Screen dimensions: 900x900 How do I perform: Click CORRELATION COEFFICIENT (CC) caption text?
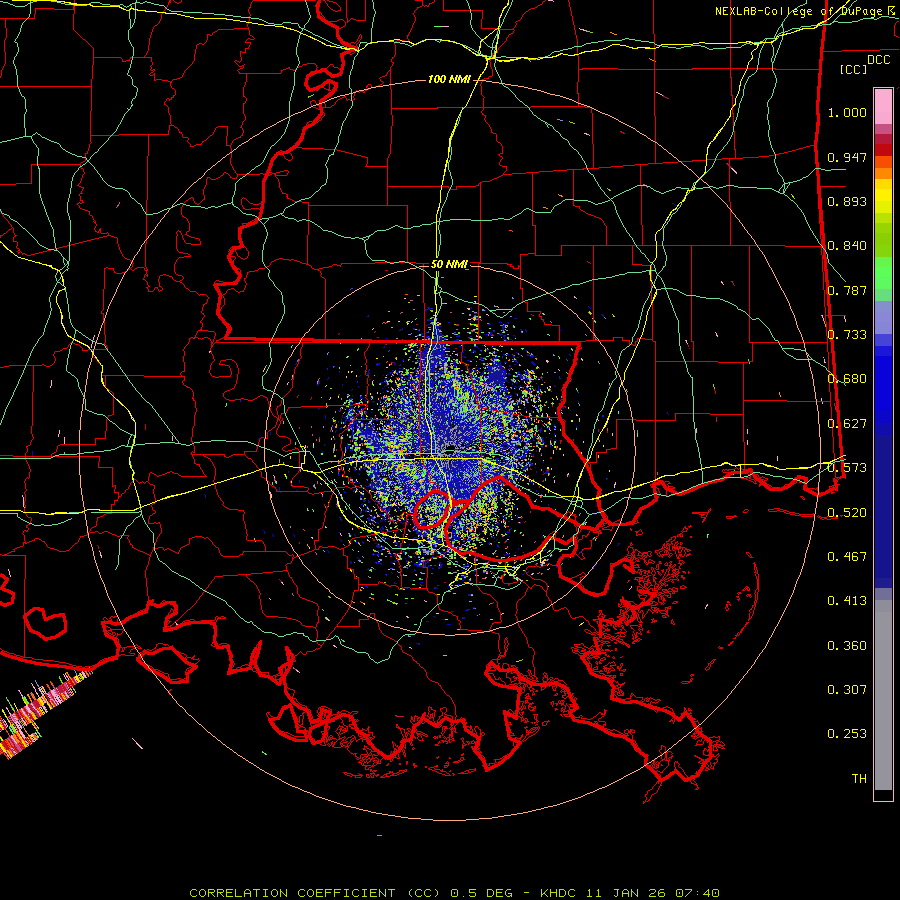coord(315,893)
